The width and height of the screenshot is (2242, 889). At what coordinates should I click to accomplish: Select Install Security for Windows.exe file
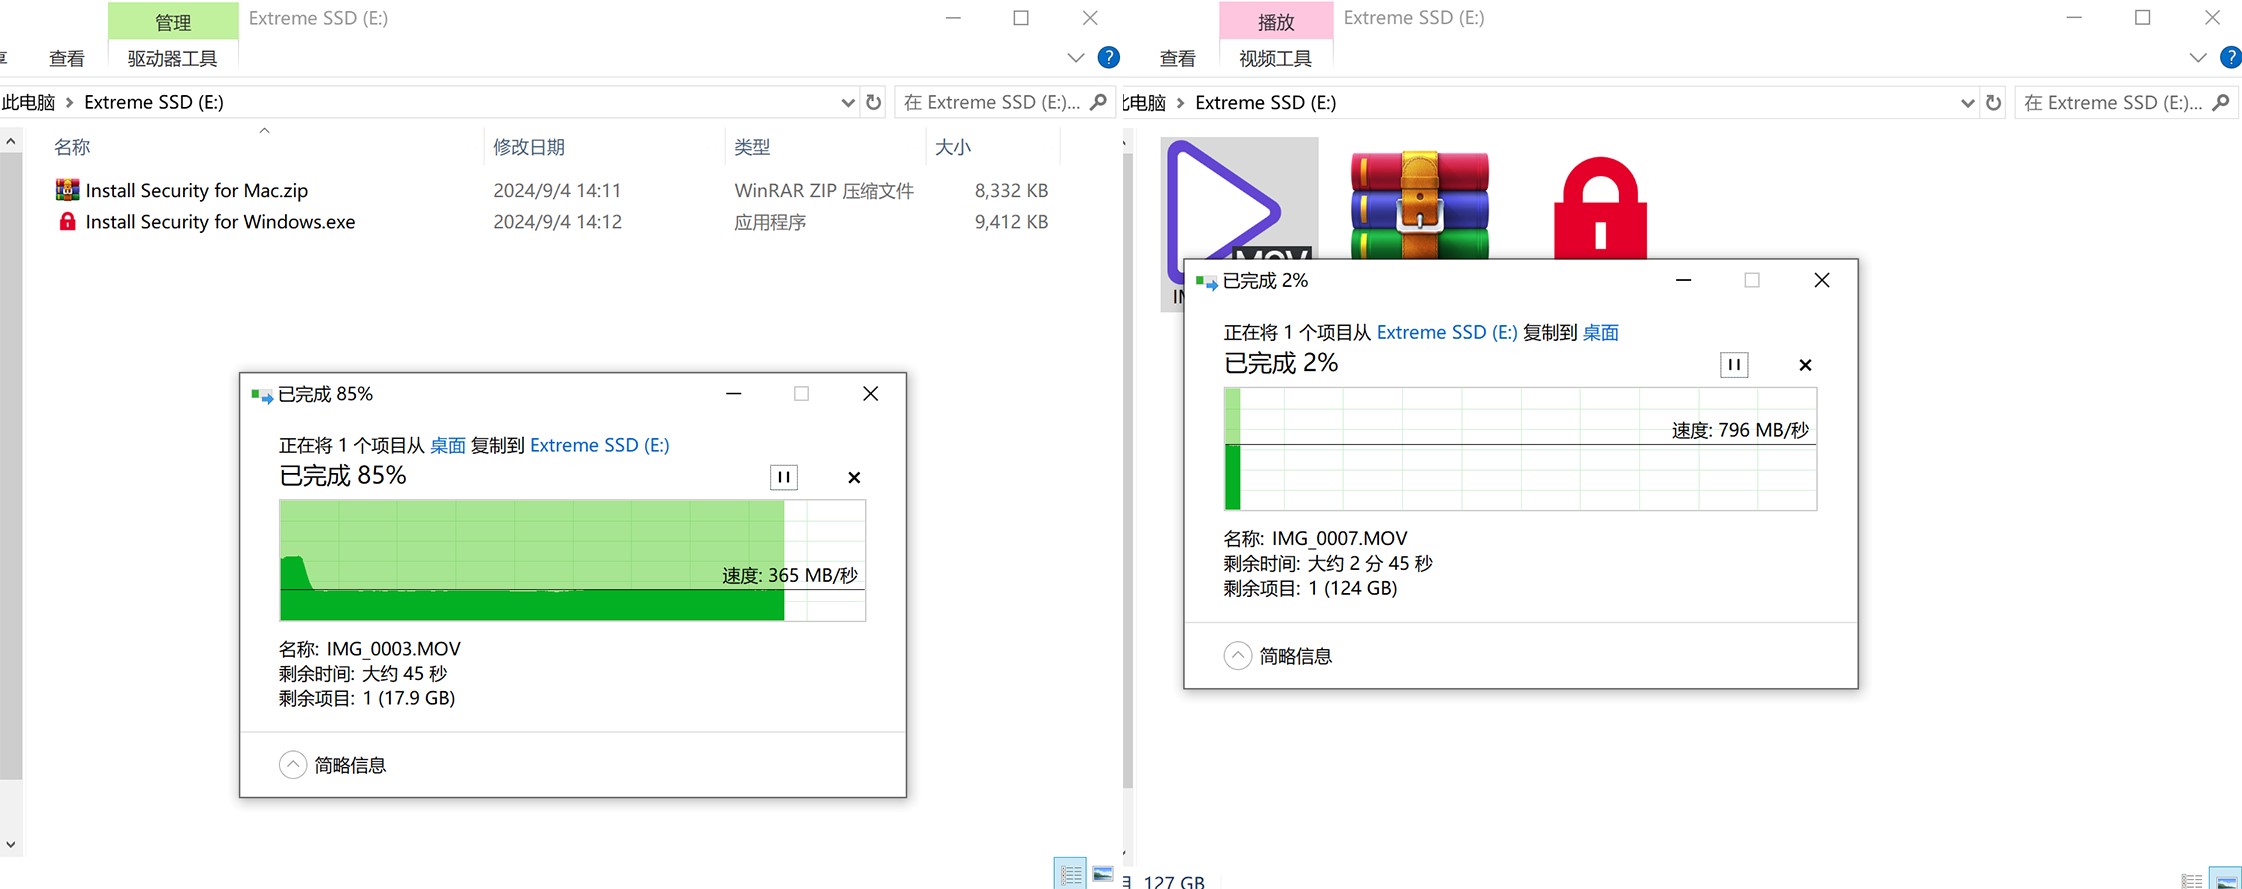pos(220,221)
